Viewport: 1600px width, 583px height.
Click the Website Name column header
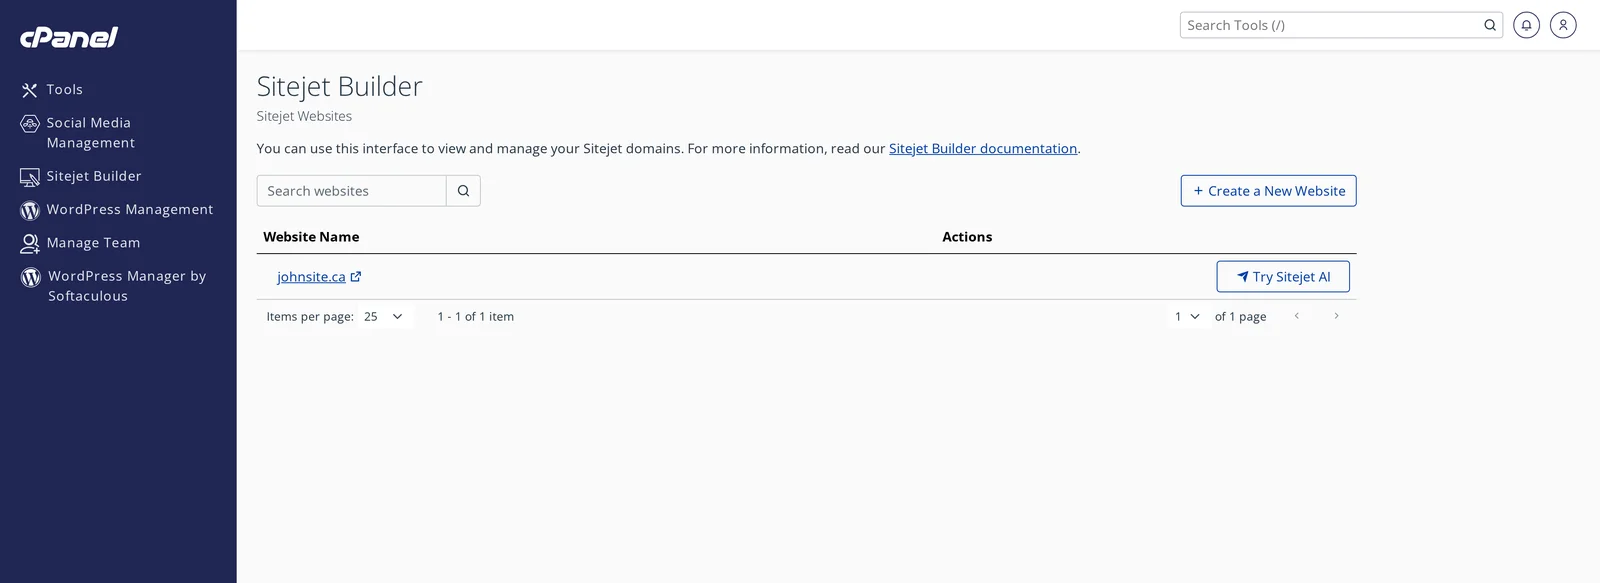coord(311,237)
